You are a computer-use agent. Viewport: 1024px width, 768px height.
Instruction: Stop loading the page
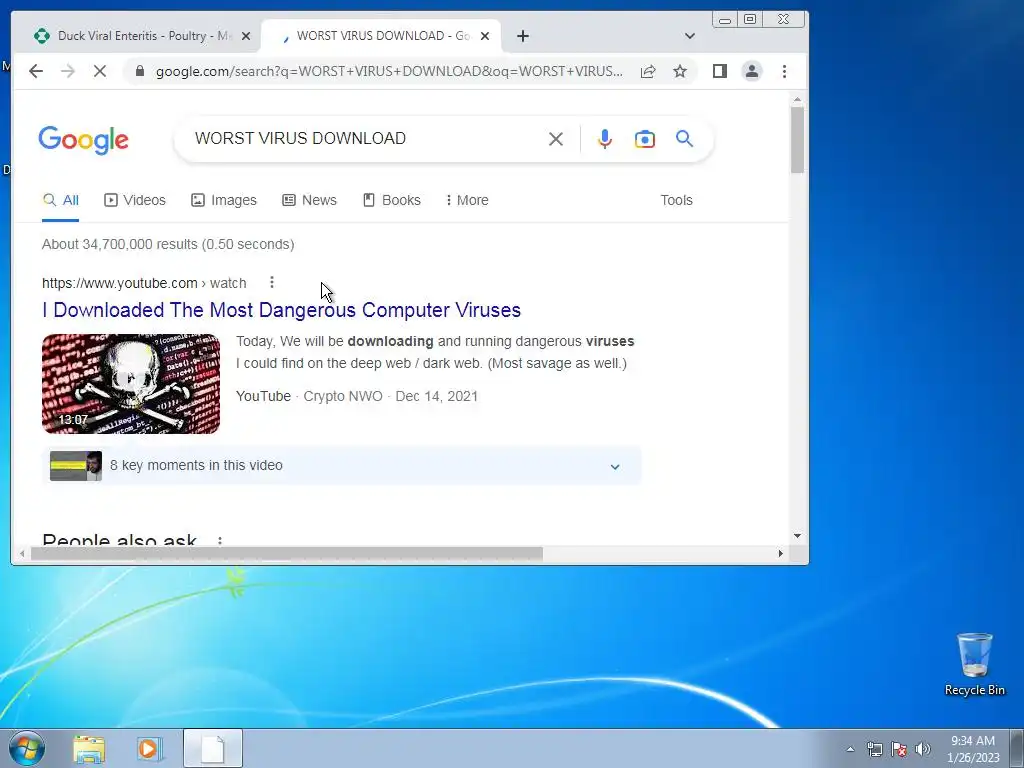coord(100,71)
